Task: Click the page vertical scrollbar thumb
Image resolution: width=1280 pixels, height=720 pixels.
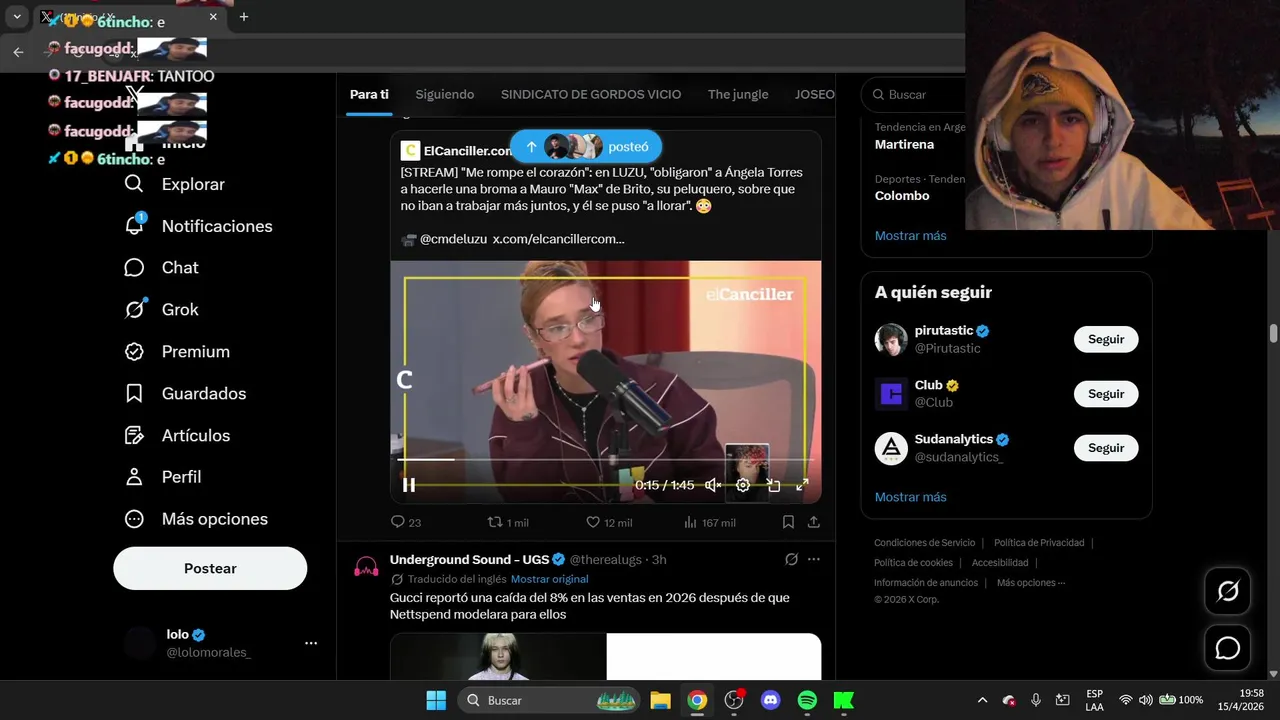Action: [1273, 334]
